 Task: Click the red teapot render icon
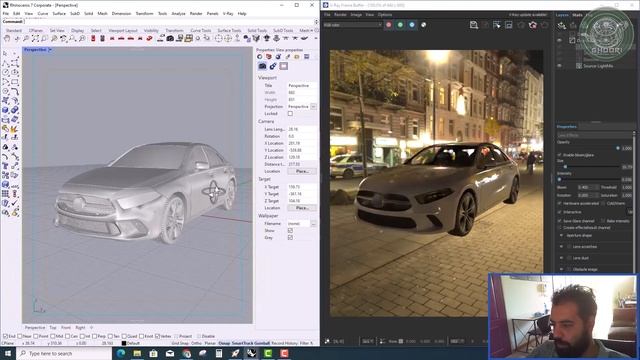click(x=533, y=25)
